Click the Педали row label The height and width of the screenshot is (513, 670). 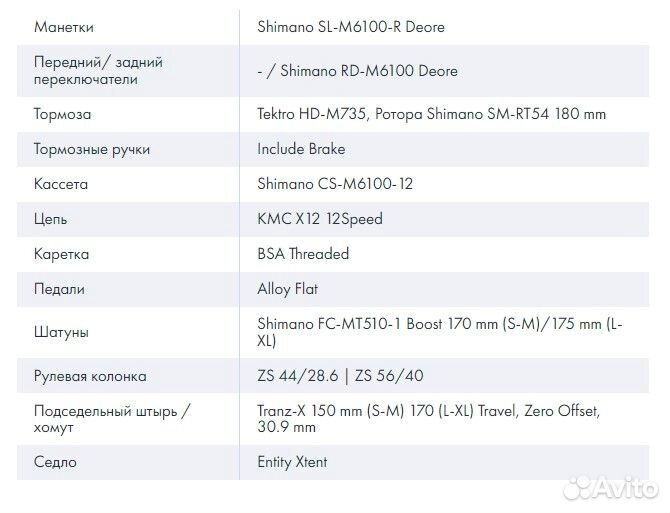pos(59,289)
